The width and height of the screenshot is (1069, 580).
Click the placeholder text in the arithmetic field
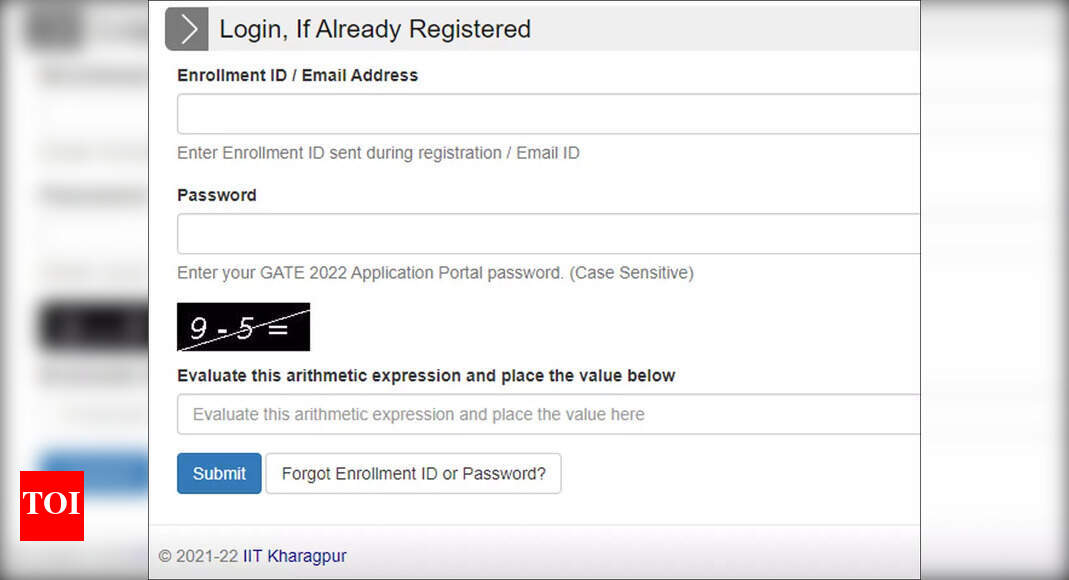[418, 413]
